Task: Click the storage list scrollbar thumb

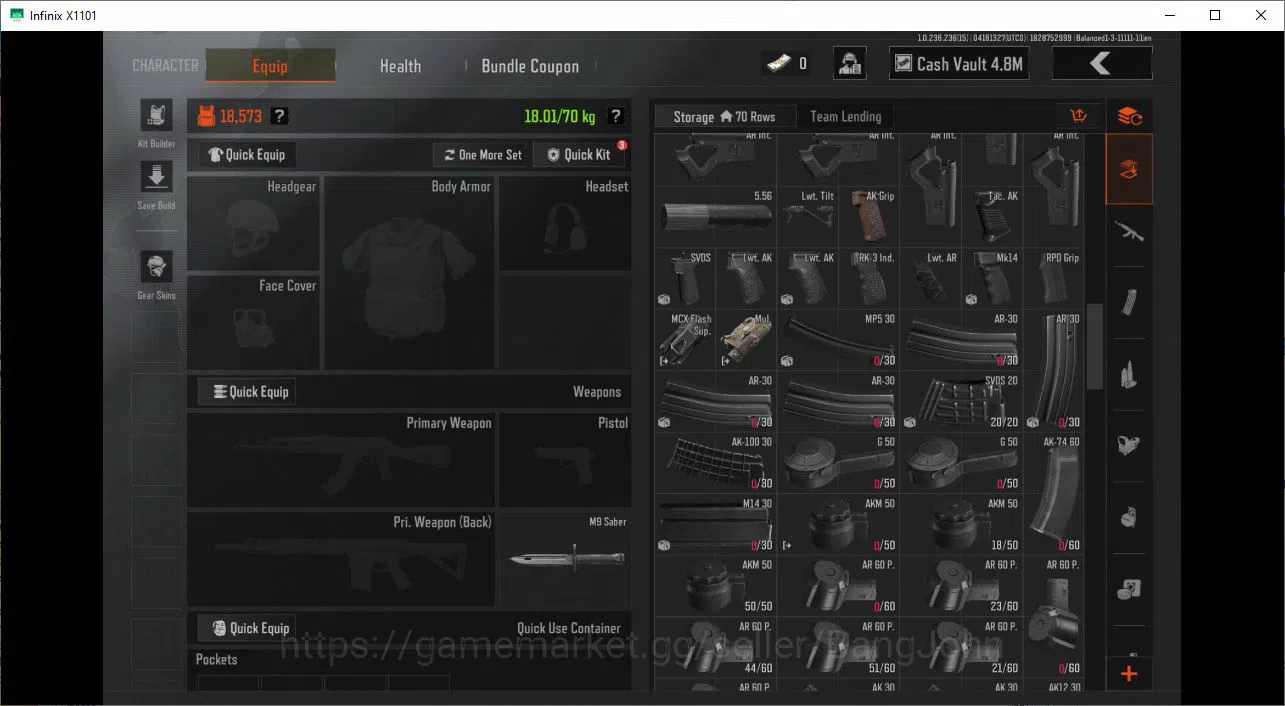Action: (x=1095, y=346)
